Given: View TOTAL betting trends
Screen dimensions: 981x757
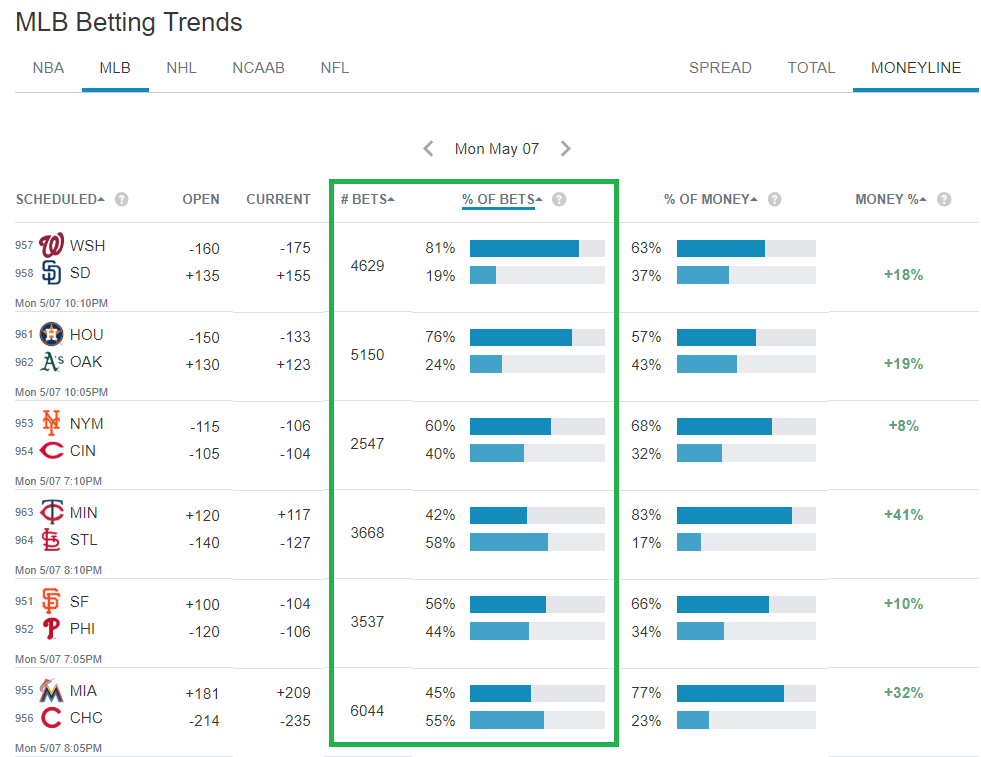Looking at the screenshot, I should 811,68.
